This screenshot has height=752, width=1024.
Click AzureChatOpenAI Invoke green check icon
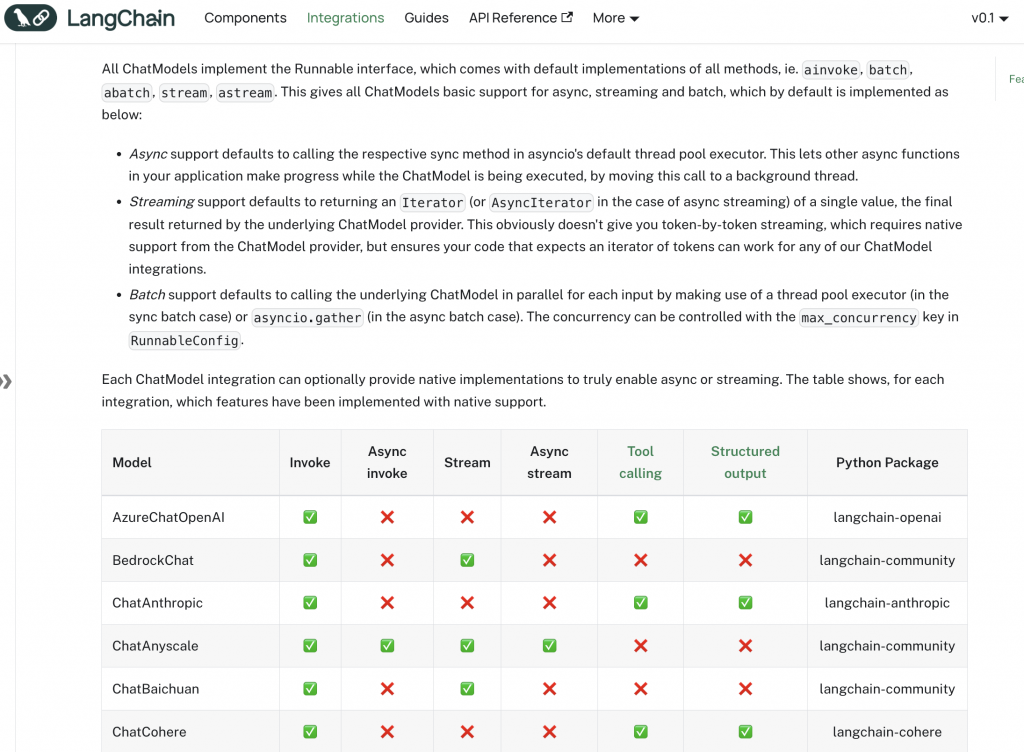pyautogui.click(x=310, y=517)
